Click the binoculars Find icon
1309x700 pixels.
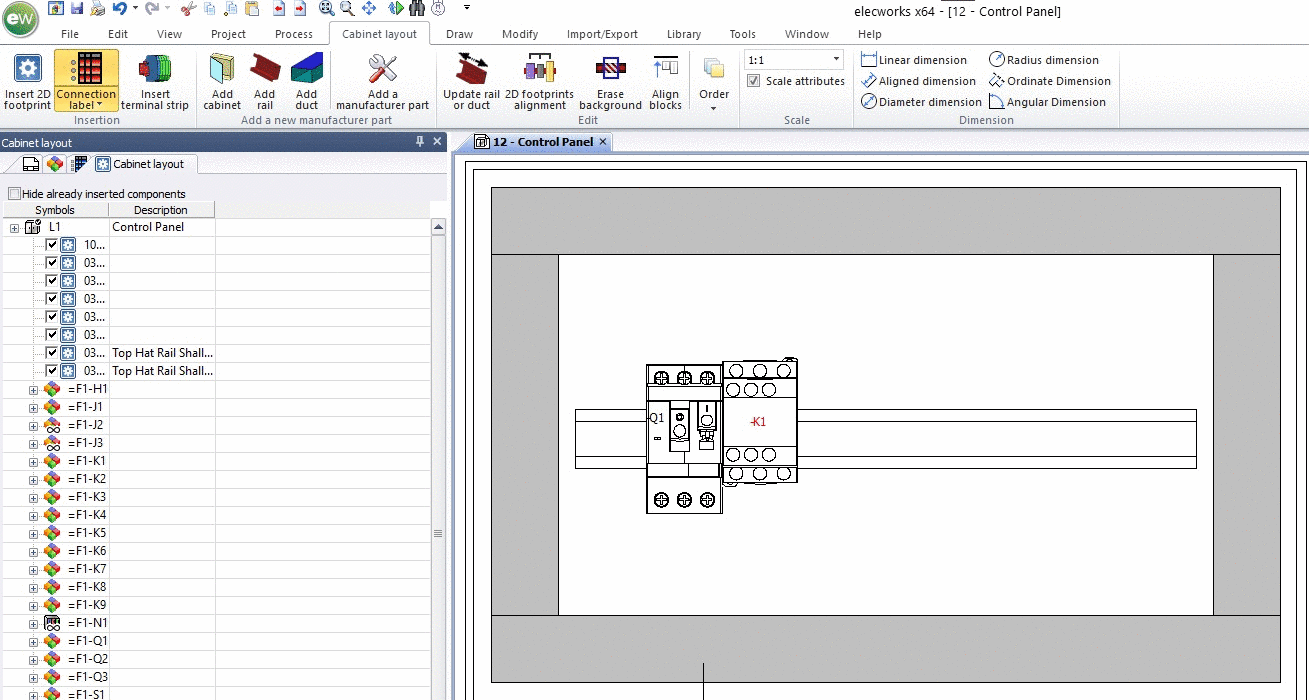417,8
